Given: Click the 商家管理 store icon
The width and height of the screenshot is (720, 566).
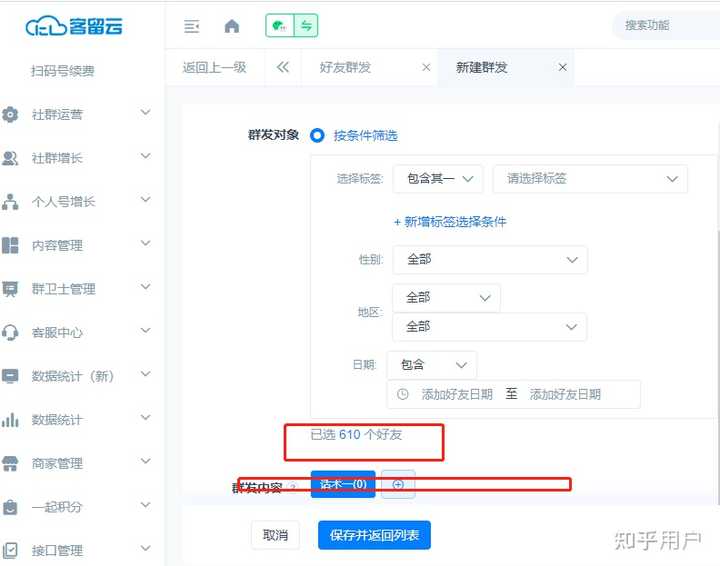Looking at the screenshot, I should 11,464.
